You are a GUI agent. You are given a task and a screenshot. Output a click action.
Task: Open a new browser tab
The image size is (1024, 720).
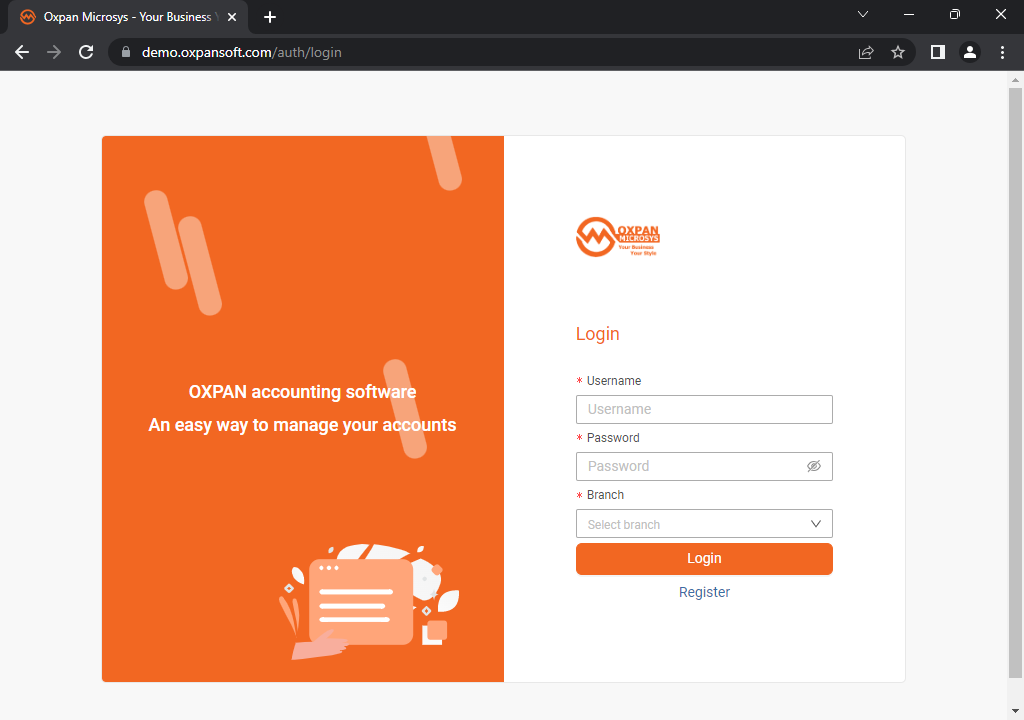click(270, 17)
